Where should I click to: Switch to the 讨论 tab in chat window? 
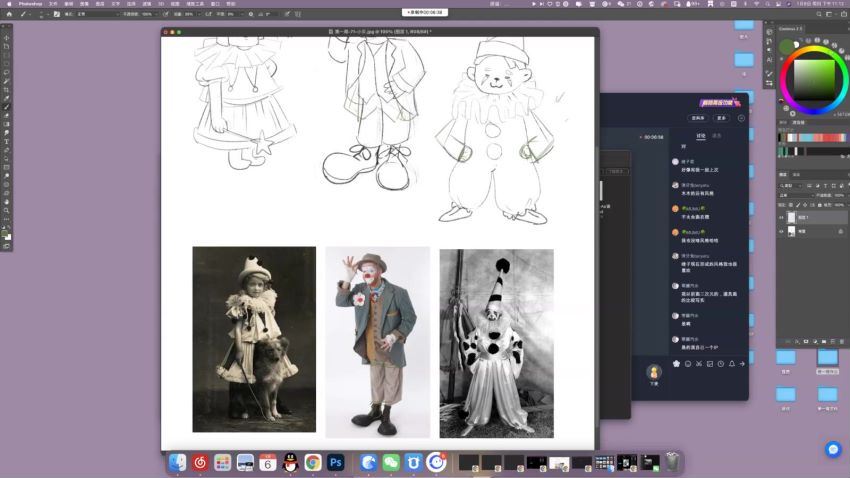click(x=701, y=135)
